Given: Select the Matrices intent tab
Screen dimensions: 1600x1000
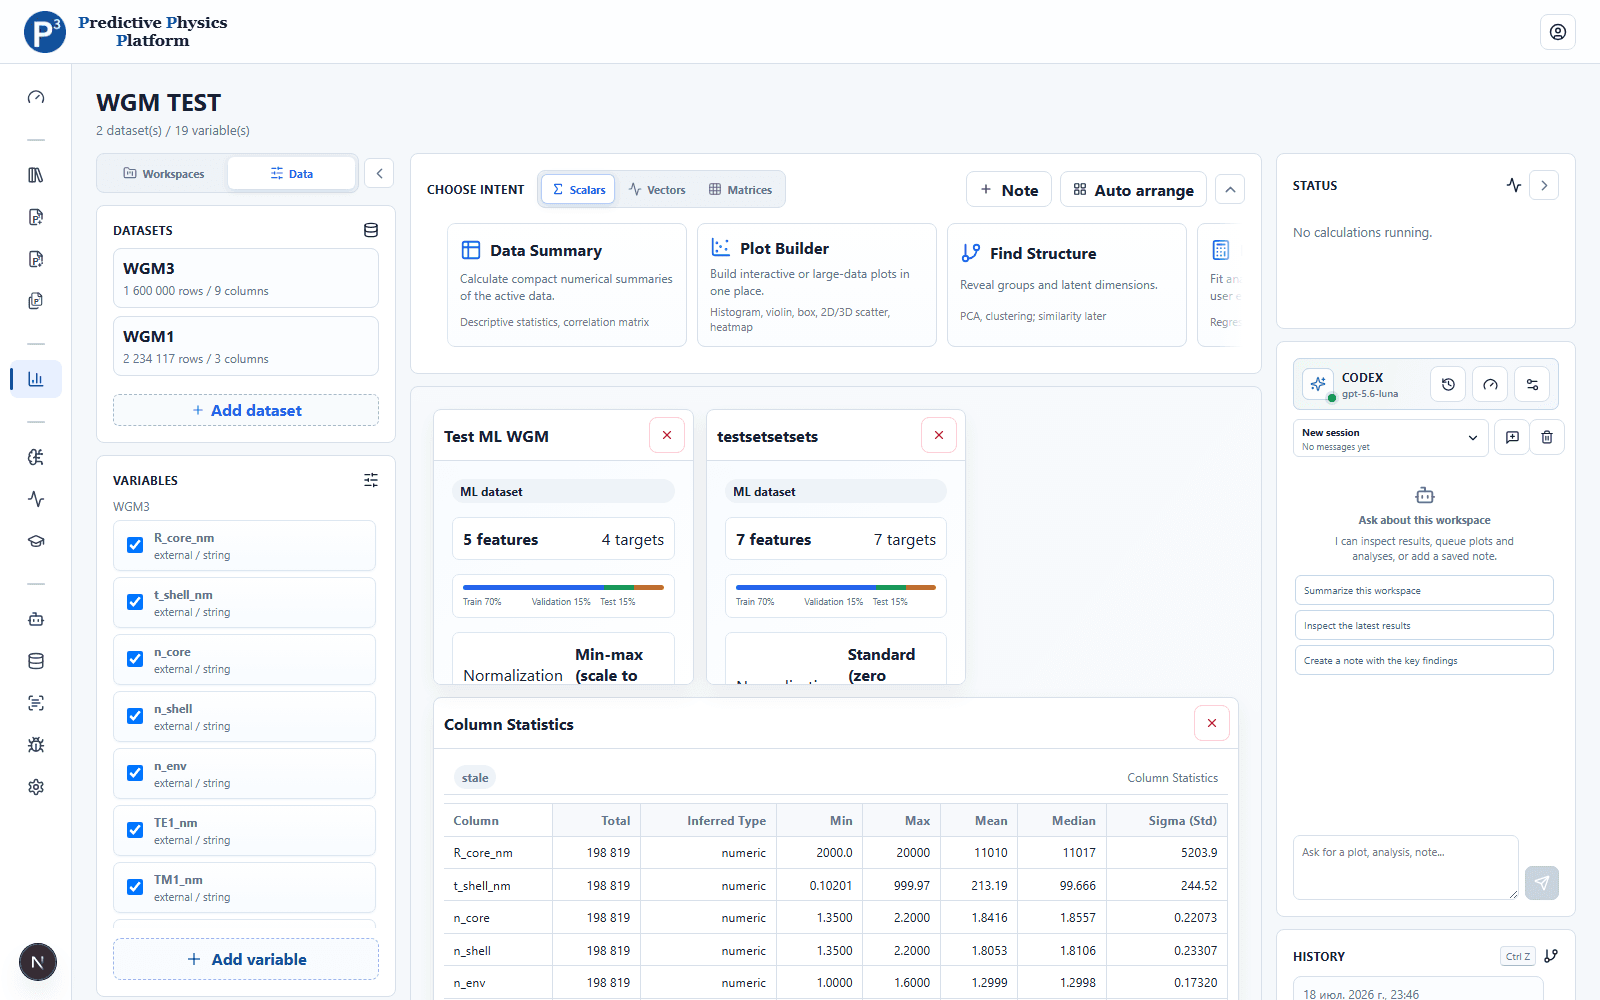Looking at the screenshot, I should click(740, 189).
